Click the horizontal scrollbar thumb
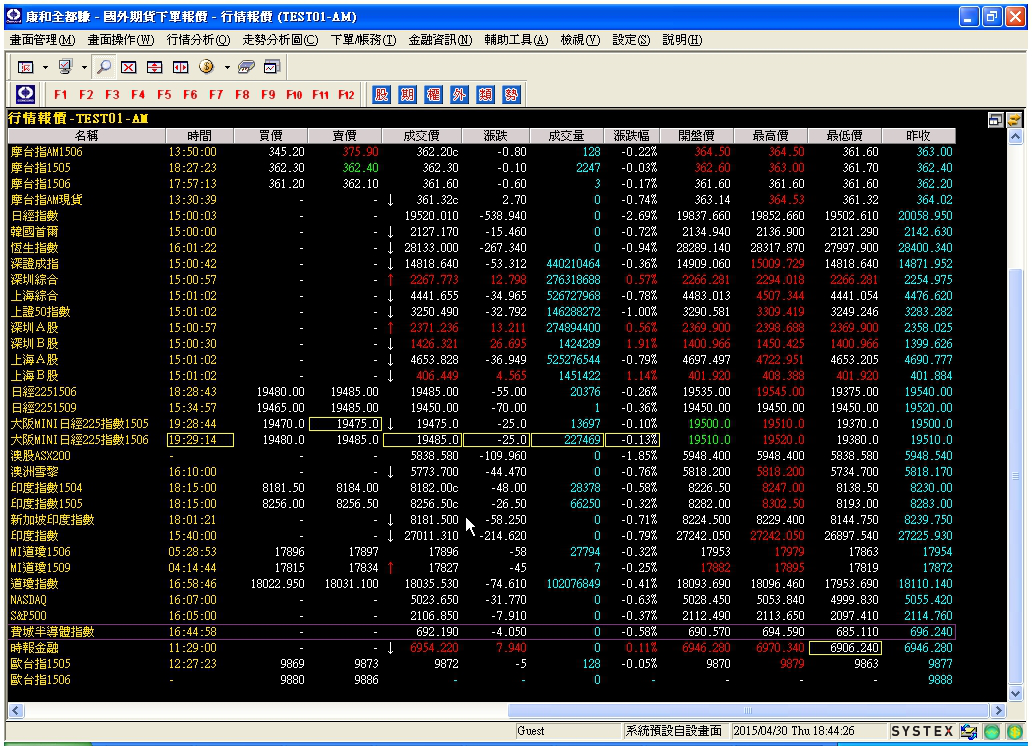Viewport: 1032px width, 746px height. 748,710
